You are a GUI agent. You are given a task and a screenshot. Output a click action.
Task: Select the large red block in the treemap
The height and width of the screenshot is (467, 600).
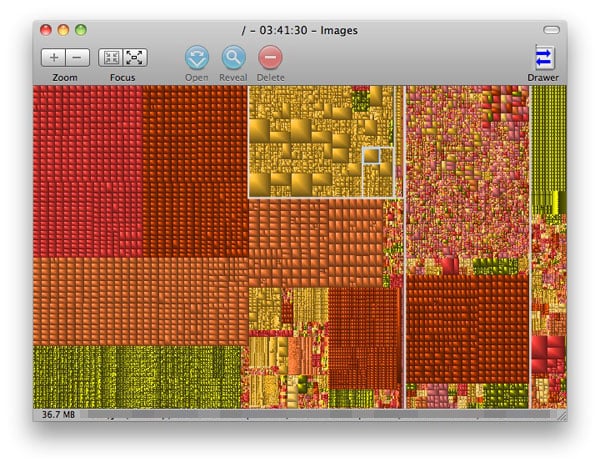click(x=88, y=171)
